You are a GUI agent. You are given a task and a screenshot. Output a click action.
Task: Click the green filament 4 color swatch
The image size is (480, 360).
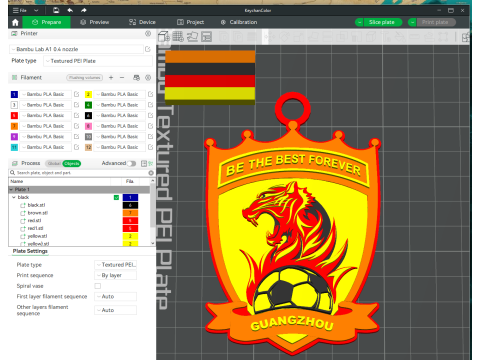[x=88, y=105]
